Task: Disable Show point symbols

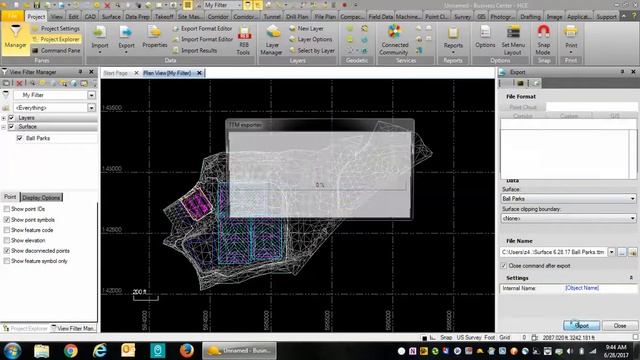Action: 7,220
